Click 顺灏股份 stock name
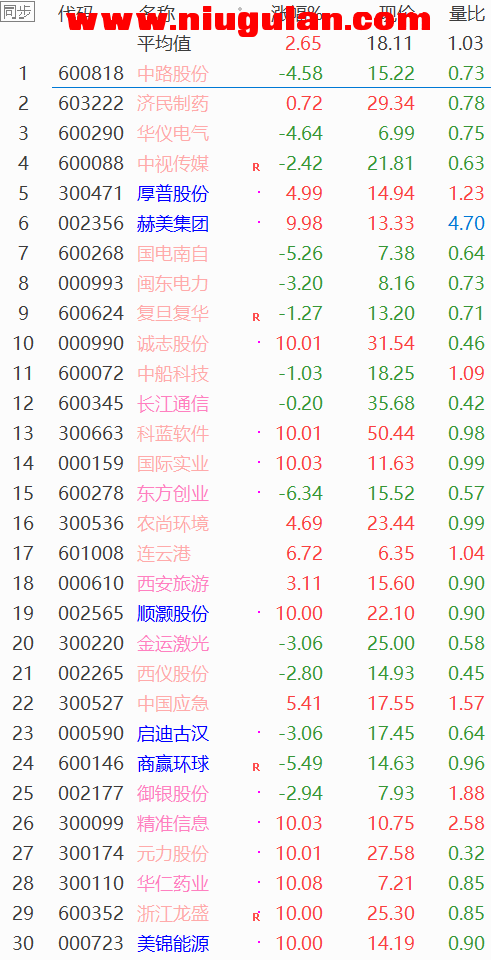The image size is (491, 960). click(173, 613)
